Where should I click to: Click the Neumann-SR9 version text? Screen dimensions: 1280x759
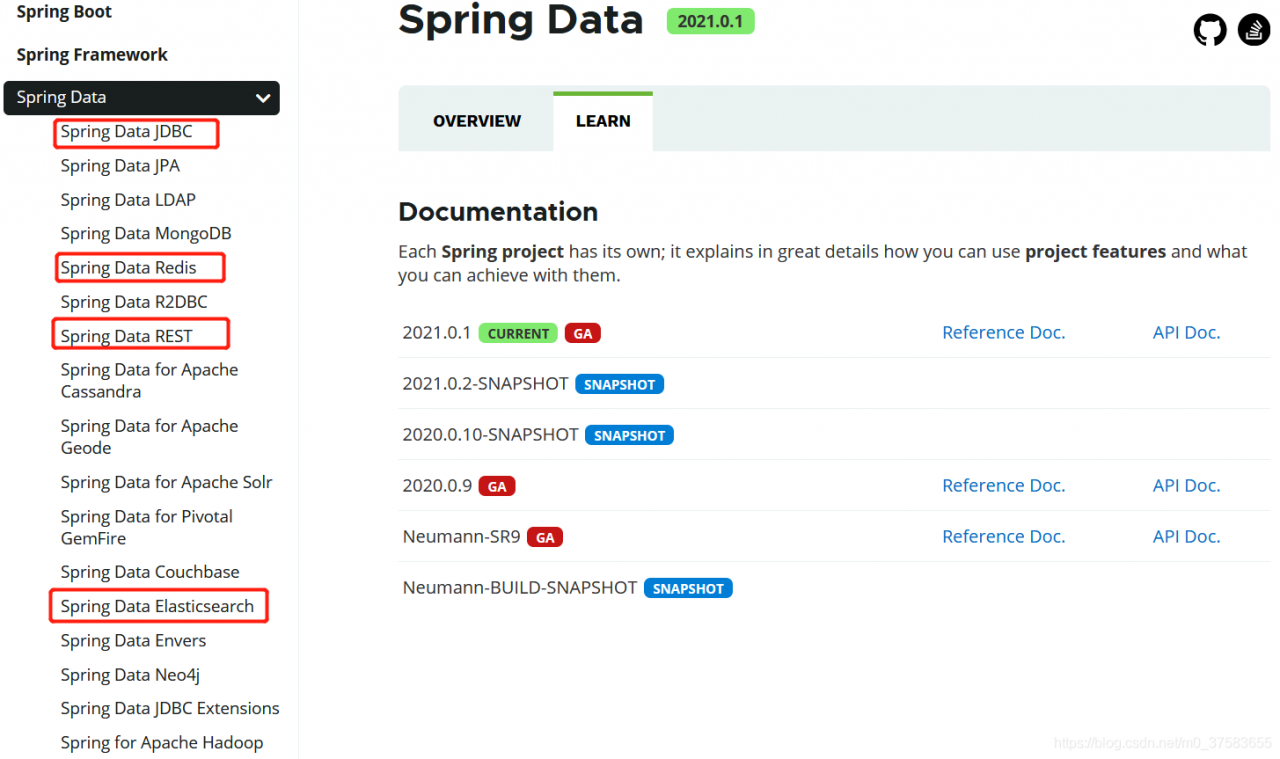[x=461, y=537]
